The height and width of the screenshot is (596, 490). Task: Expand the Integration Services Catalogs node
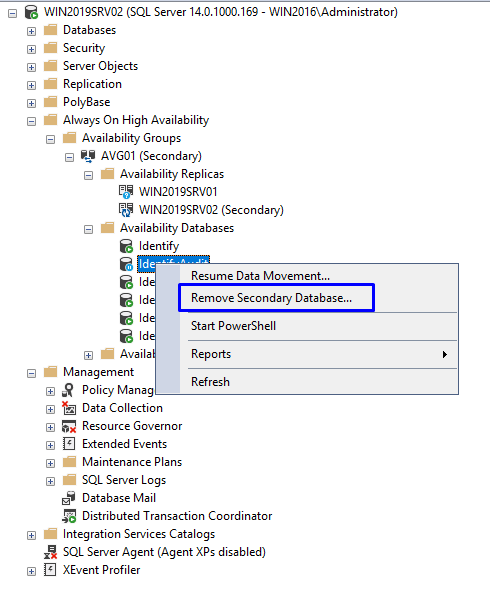32,536
